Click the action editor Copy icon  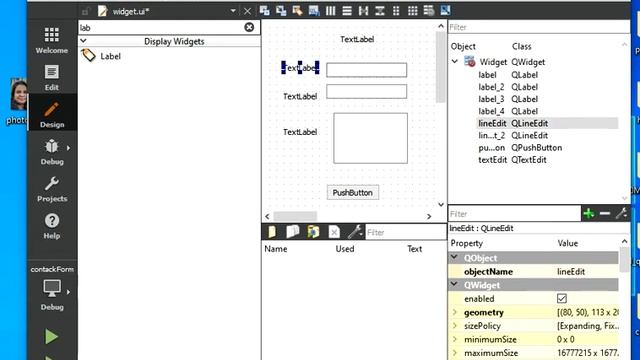coord(293,232)
